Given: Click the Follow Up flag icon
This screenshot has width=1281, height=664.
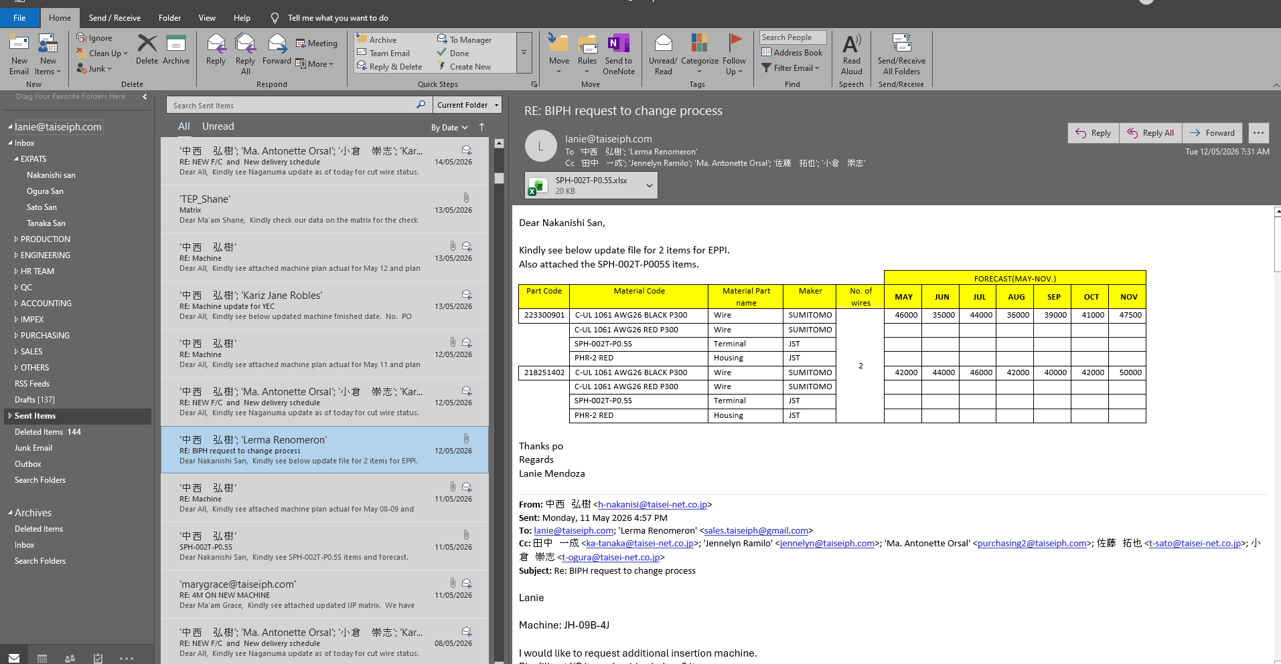Looking at the screenshot, I should tap(734, 43).
